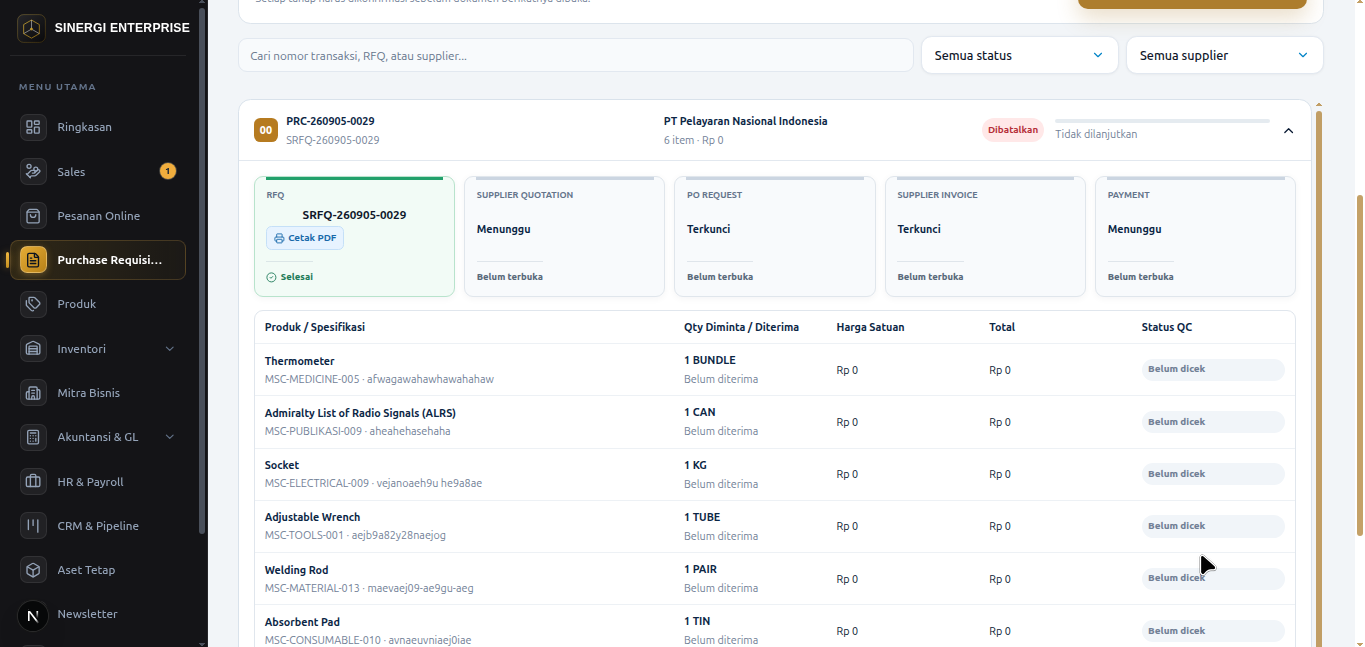The height and width of the screenshot is (647, 1365).
Task: Expand the Akuntansi & GL chevron
Action: pyautogui.click(x=169, y=437)
